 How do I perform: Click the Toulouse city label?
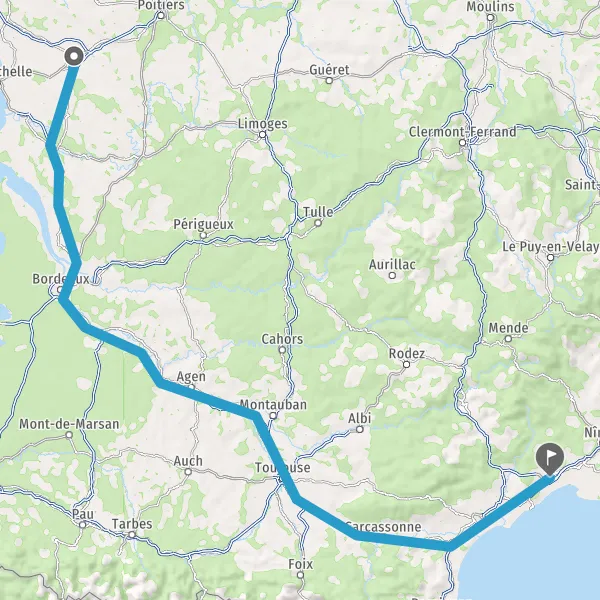[282, 467]
